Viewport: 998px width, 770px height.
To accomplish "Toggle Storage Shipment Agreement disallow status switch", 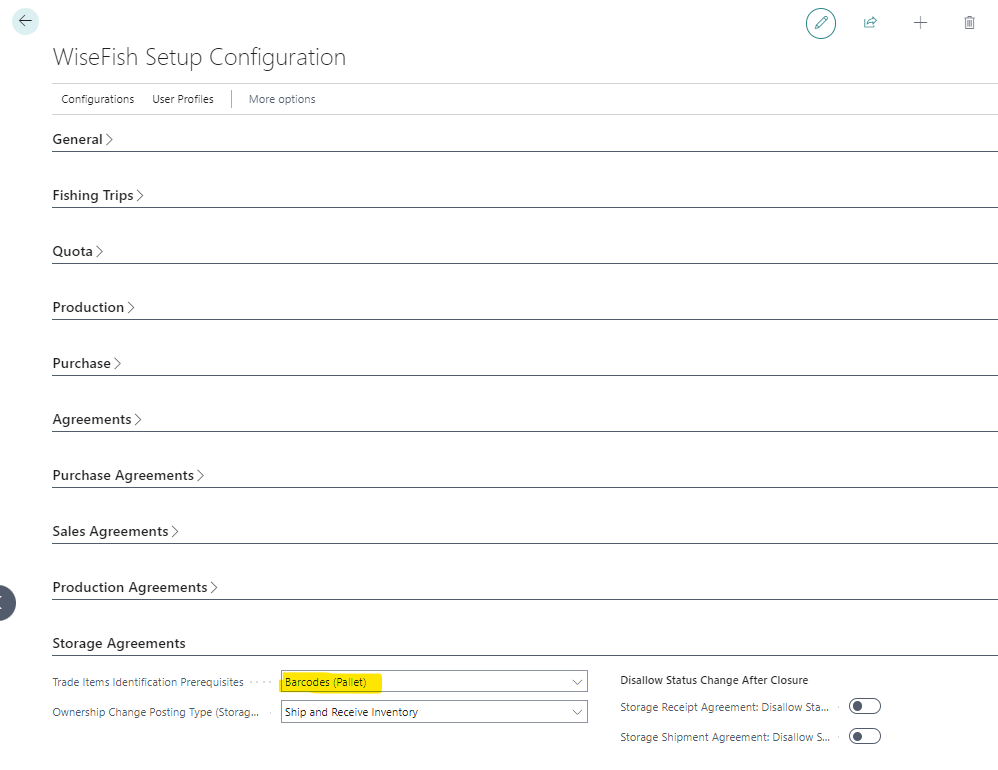I will (x=864, y=737).
